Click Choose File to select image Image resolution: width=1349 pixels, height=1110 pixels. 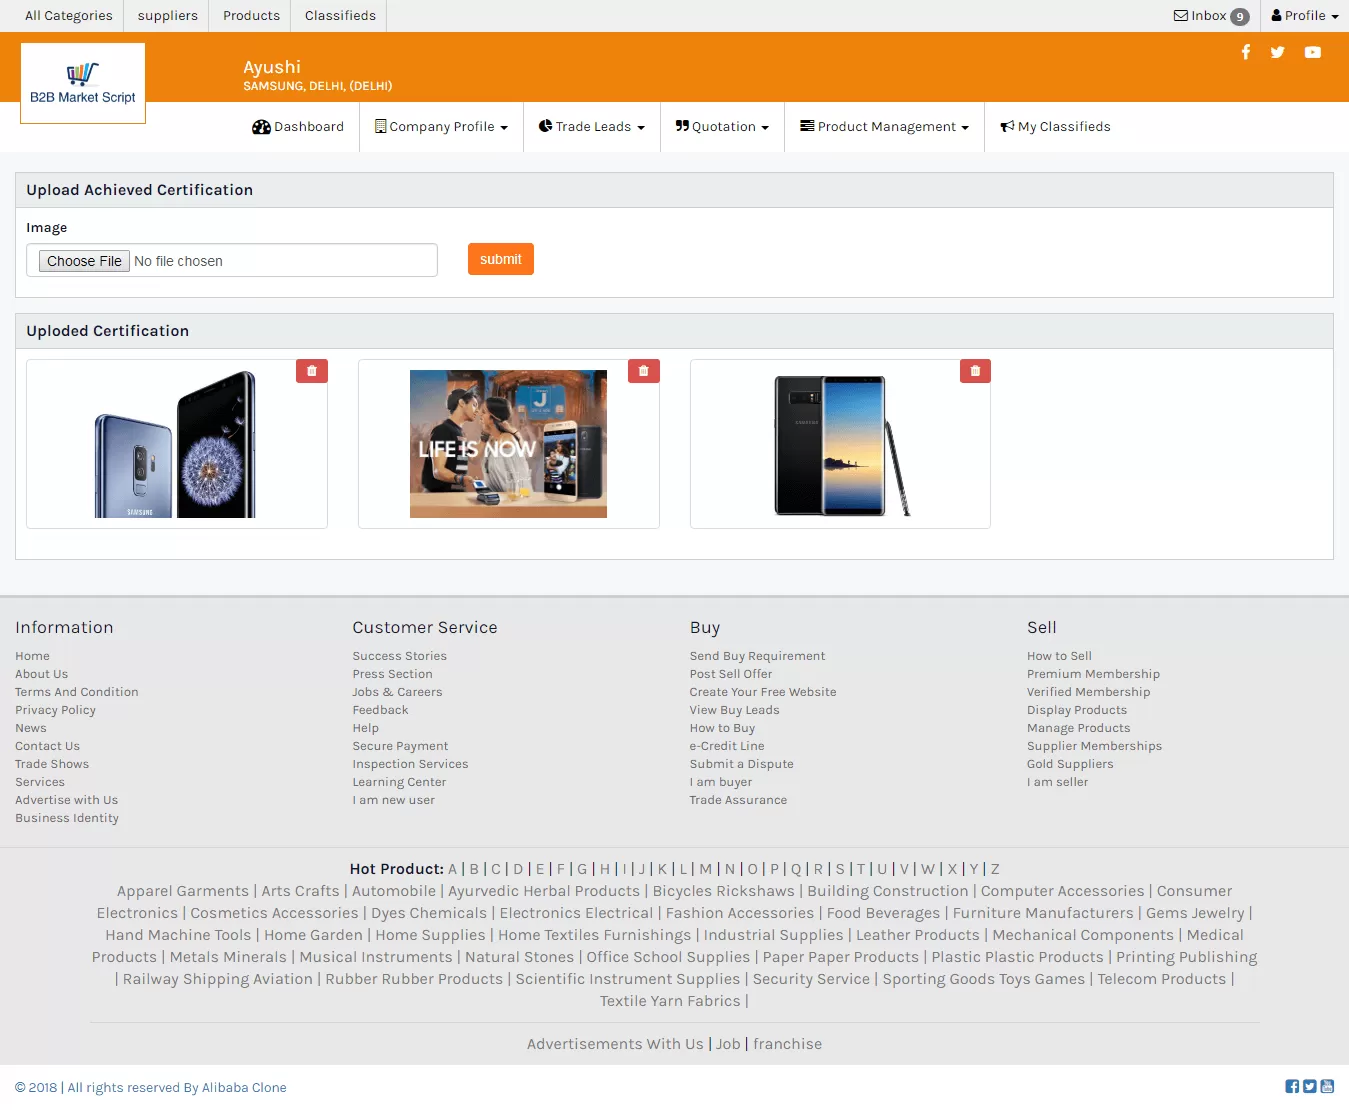(84, 261)
